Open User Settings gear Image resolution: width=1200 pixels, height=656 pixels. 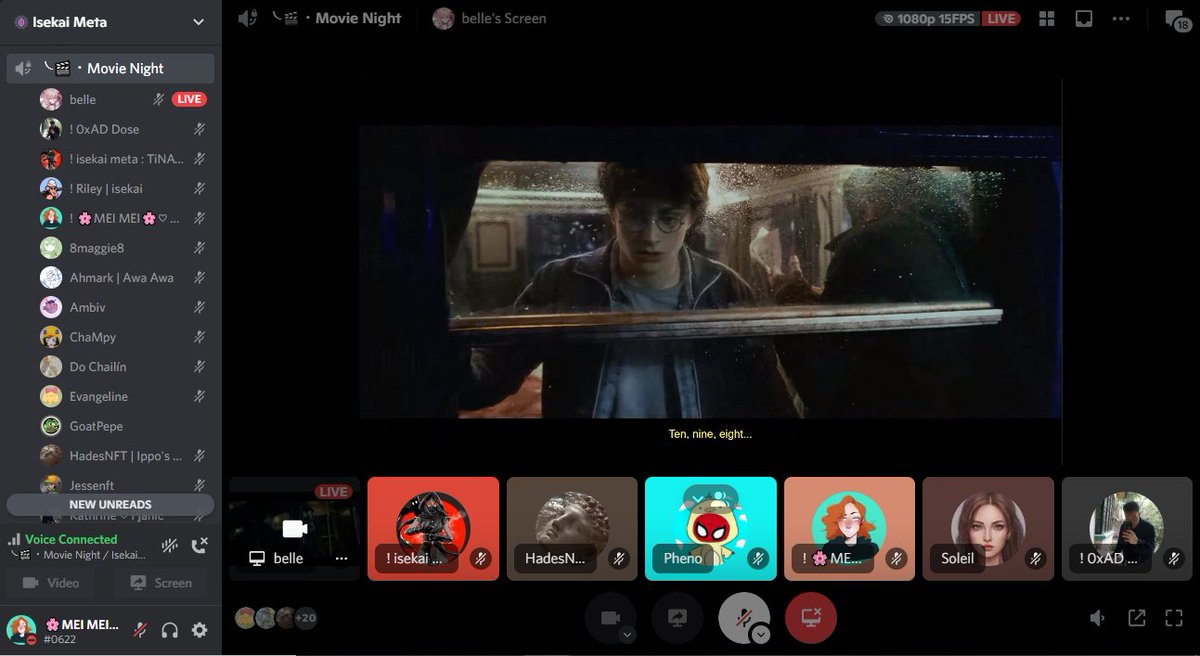pyautogui.click(x=199, y=630)
